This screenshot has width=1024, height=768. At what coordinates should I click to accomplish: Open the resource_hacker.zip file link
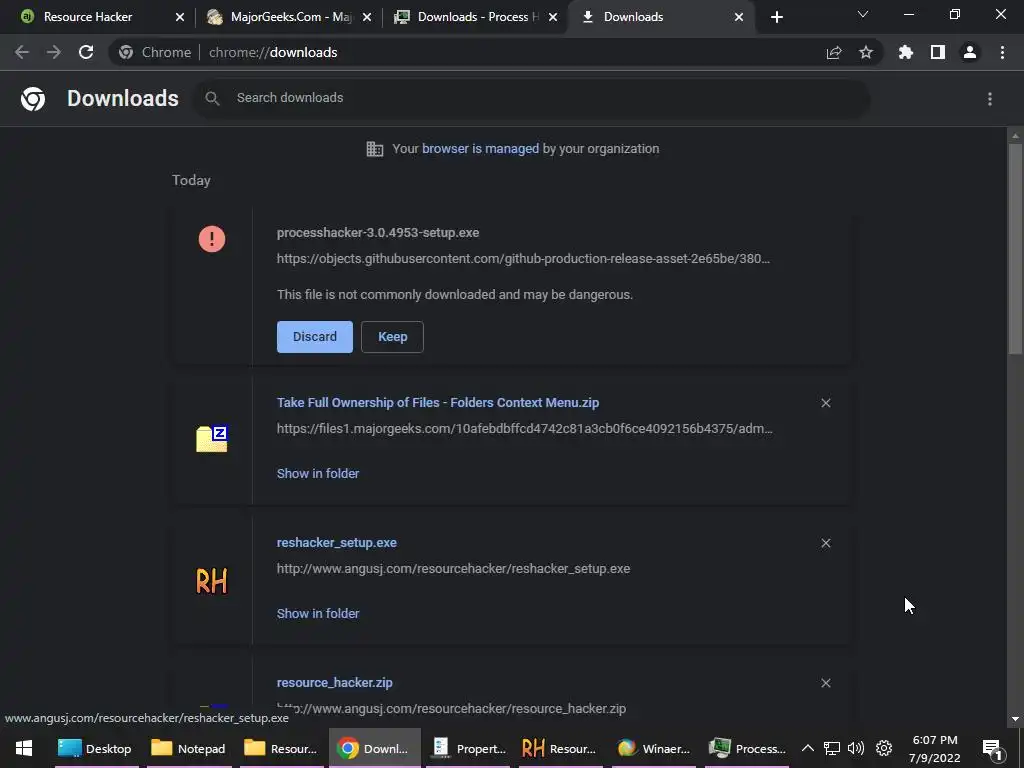(x=334, y=683)
